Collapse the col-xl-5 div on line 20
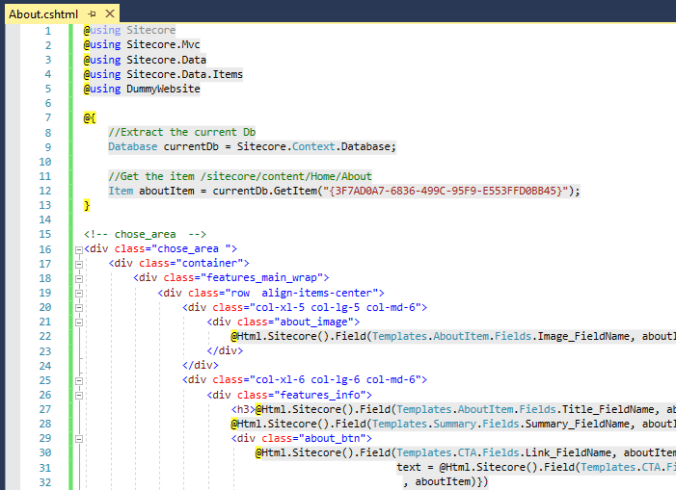This screenshot has height=490, width=676. point(77,307)
